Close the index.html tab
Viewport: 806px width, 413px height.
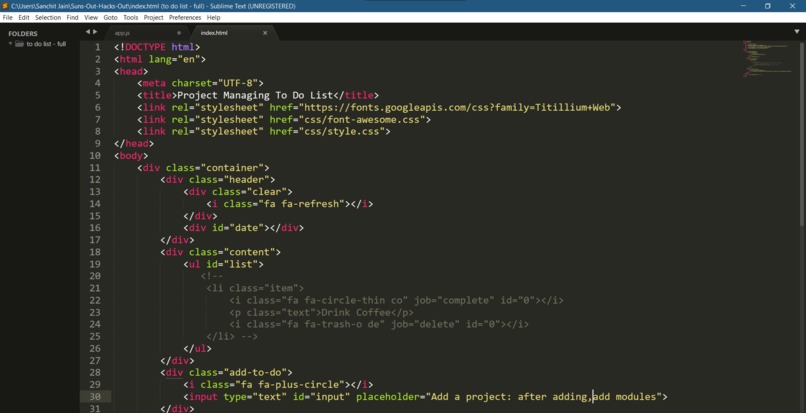pyautogui.click(x=265, y=33)
